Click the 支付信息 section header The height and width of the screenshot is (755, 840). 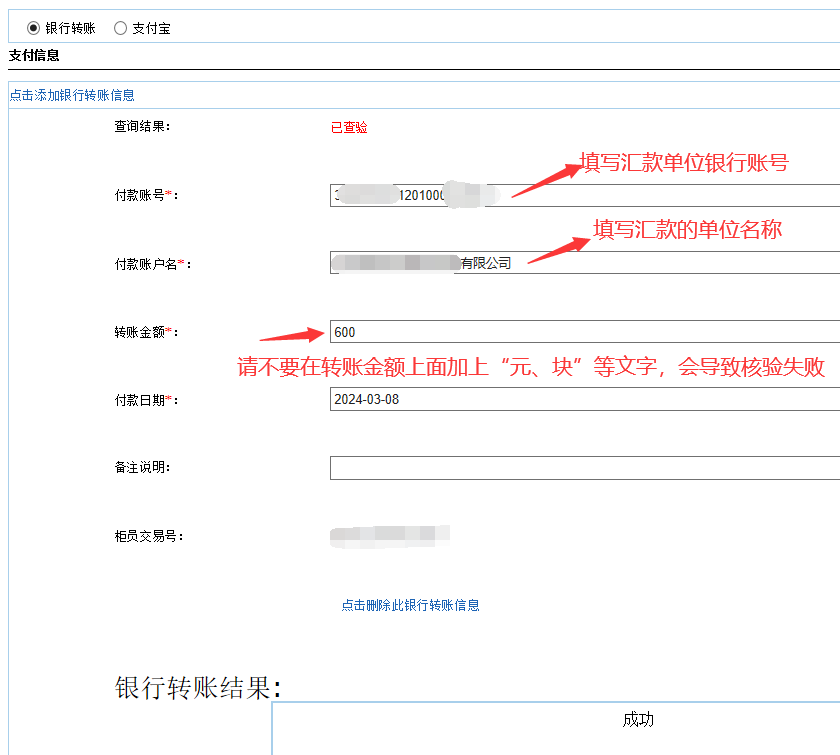(35, 56)
